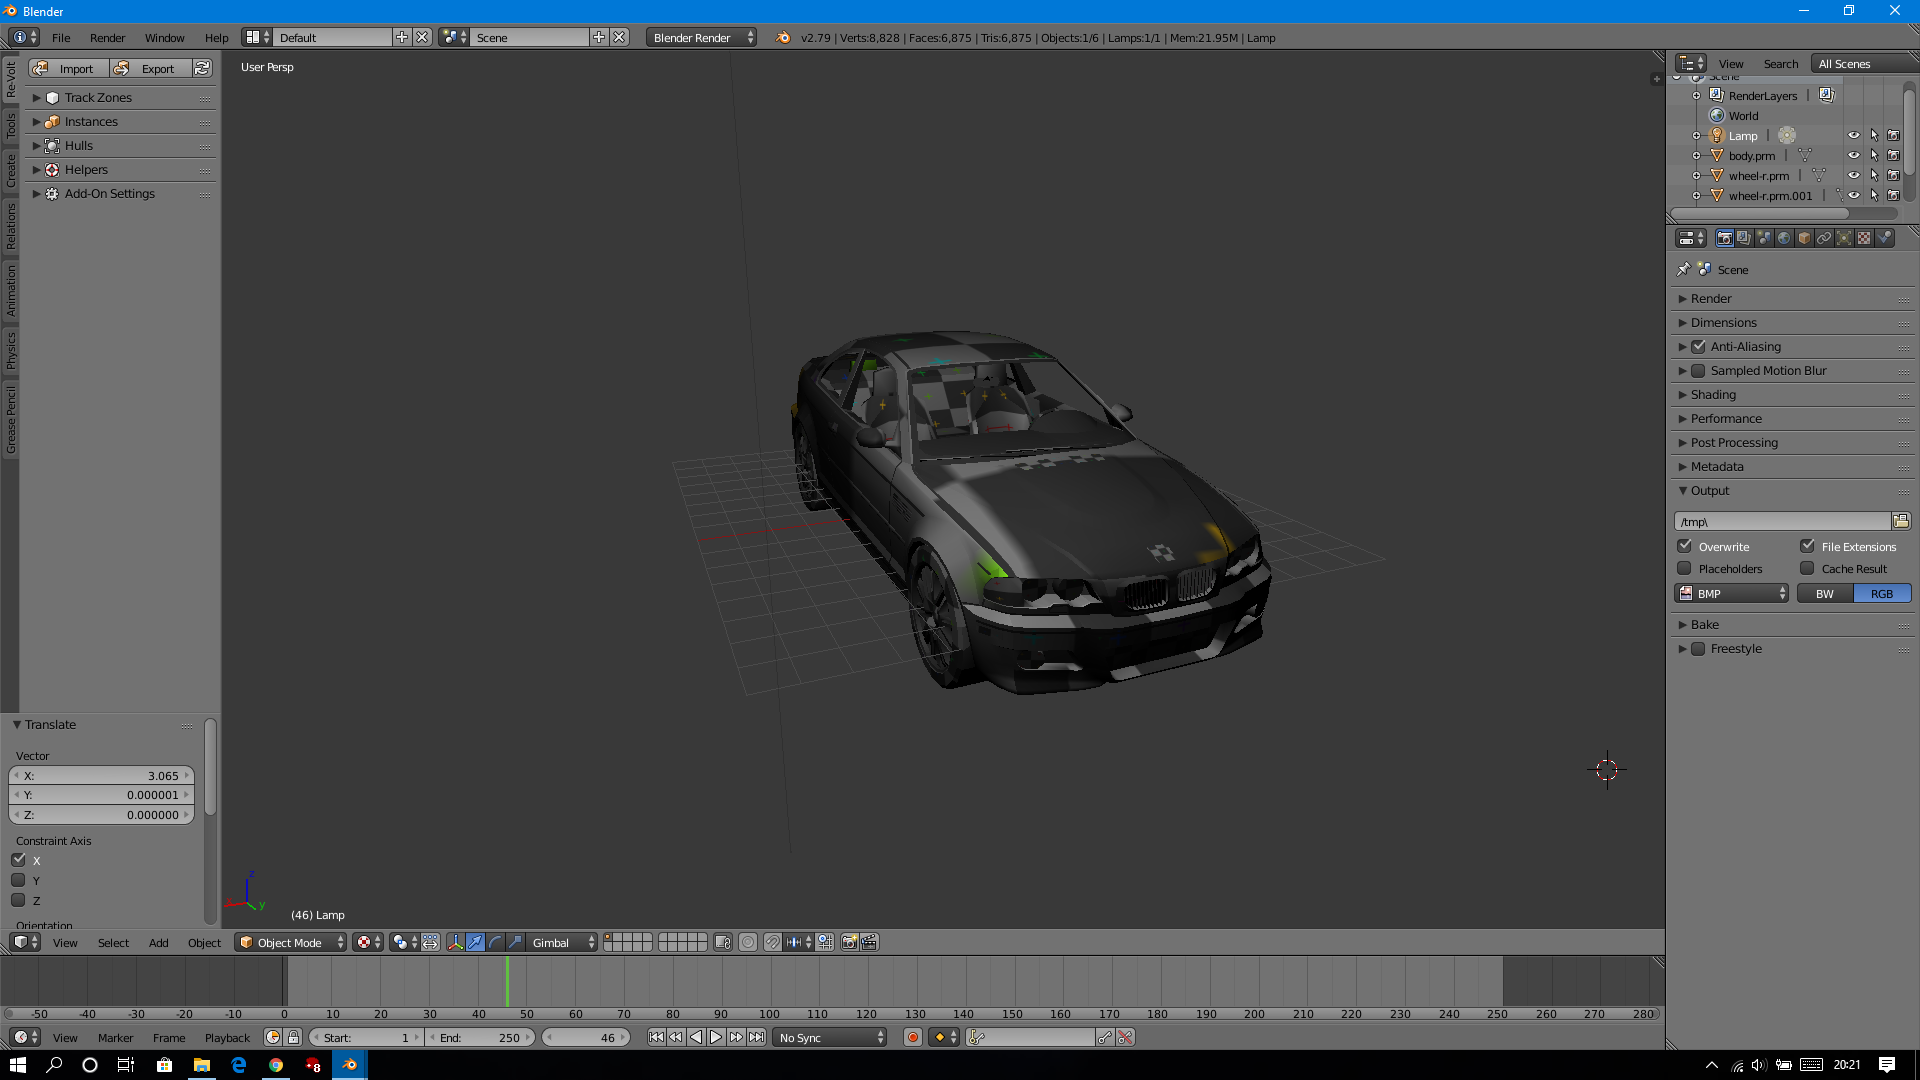
Task: Click the Import button
Action: pyautogui.click(x=68, y=68)
